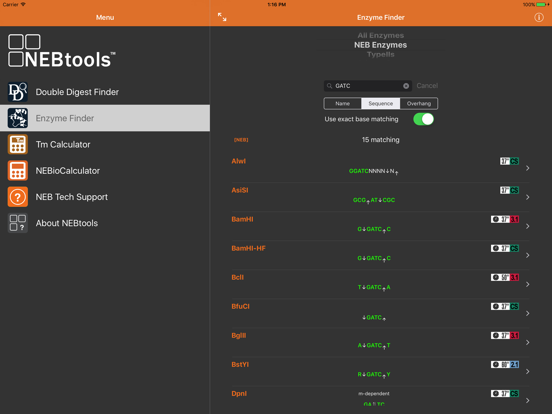This screenshot has width=552, height=414.
Task: Tap NEB Tech Support question-mark icon
Action: 18,197
